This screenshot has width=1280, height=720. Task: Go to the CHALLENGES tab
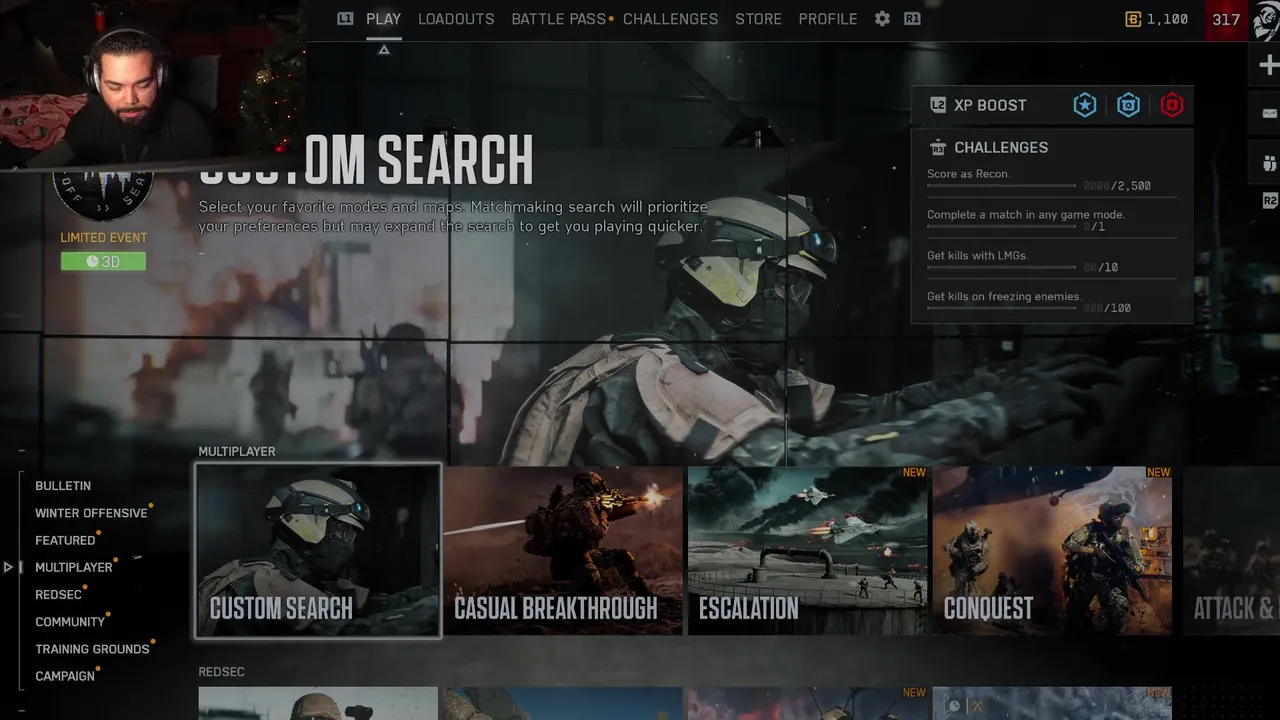tap(670, 19)
